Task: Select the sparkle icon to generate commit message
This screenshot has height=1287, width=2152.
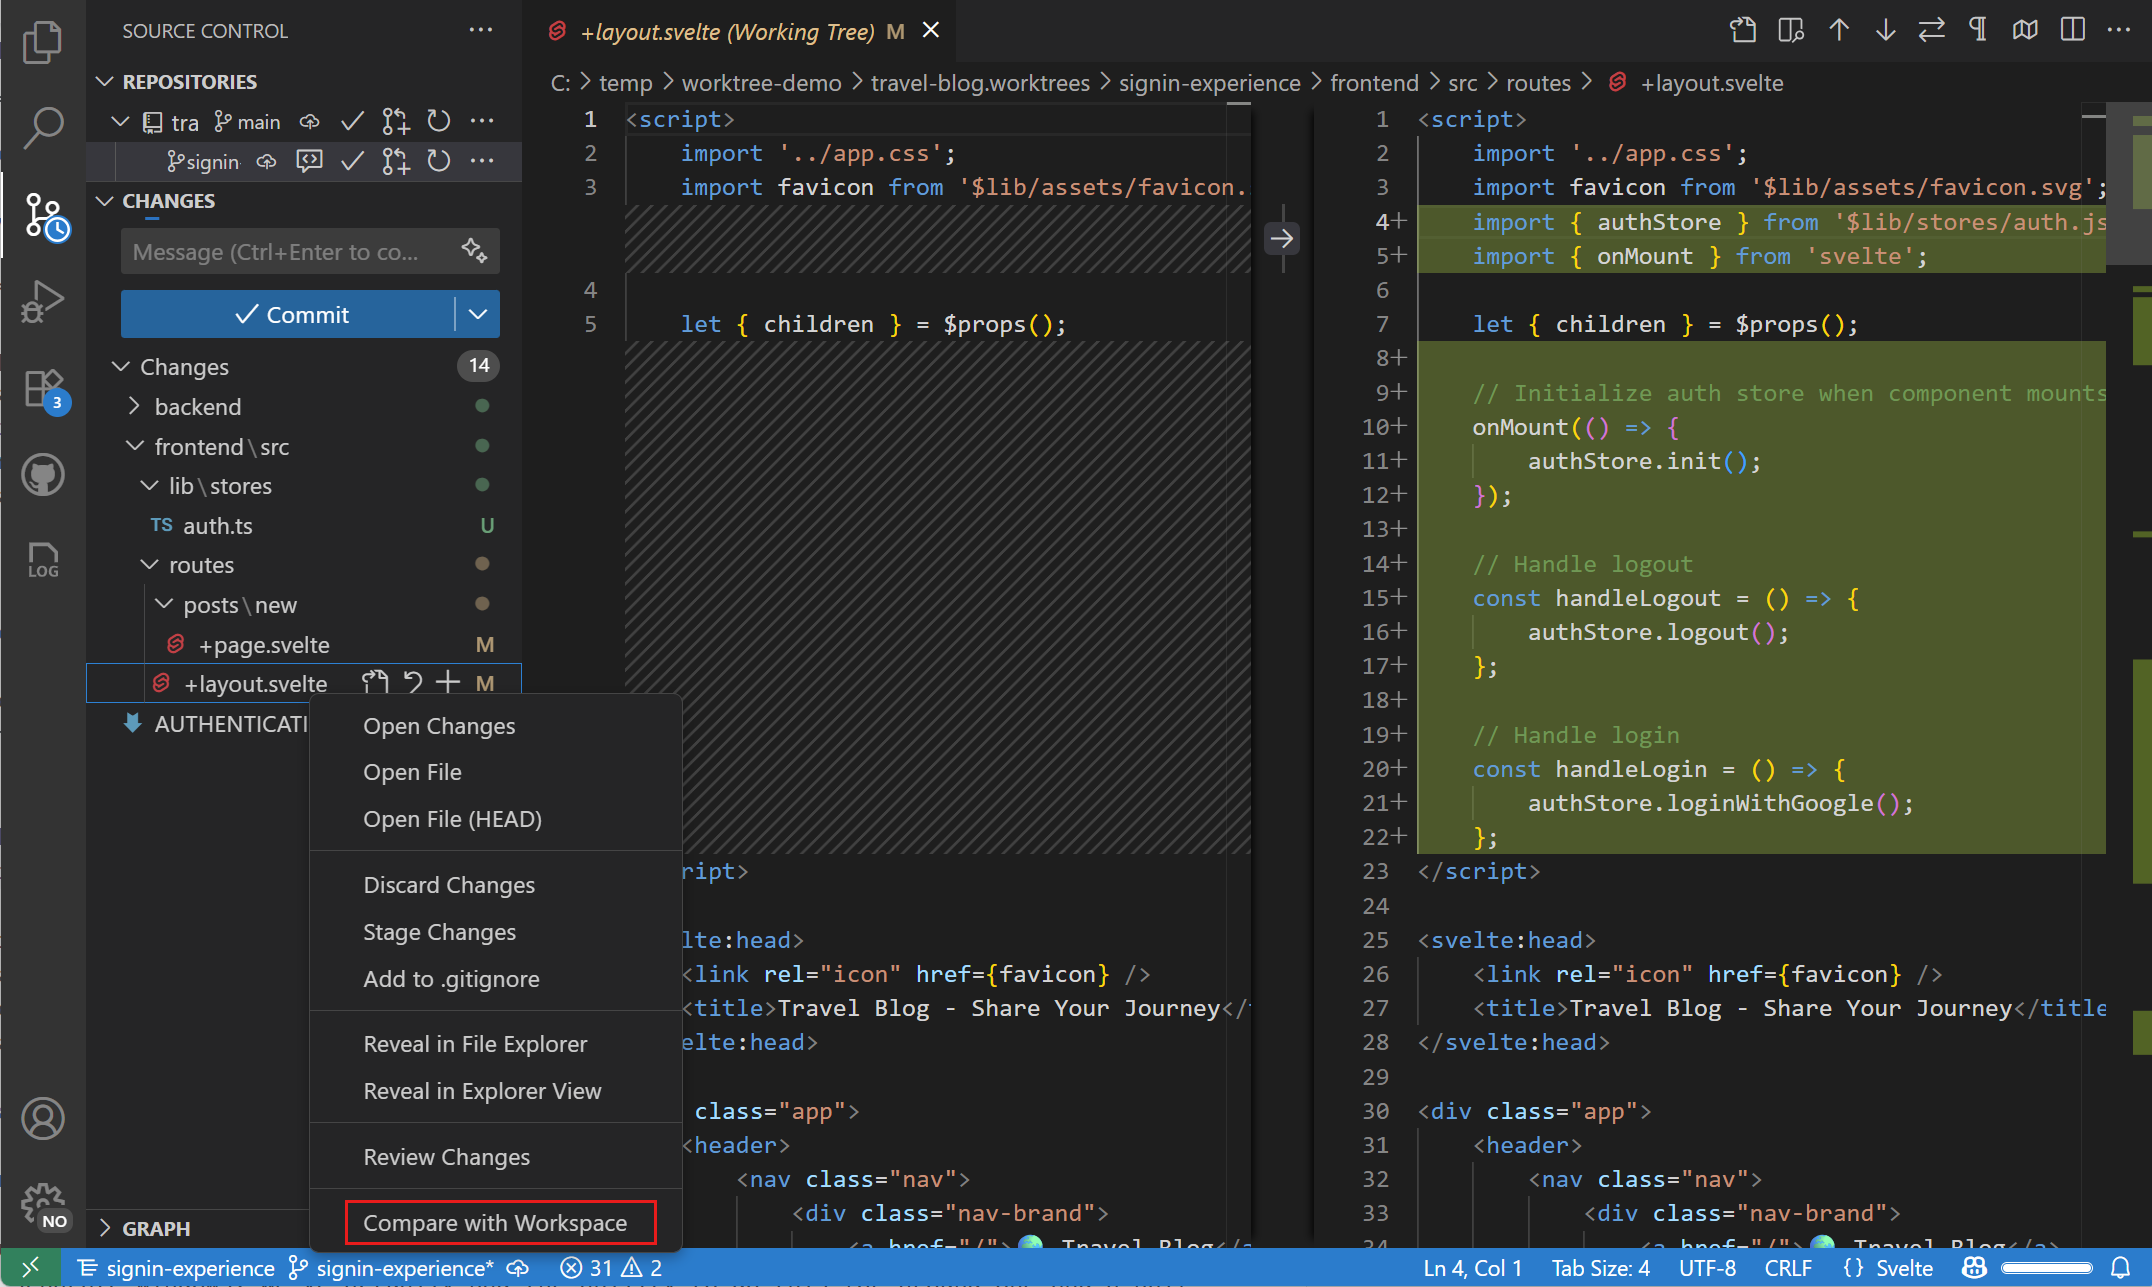Action: pos(474,251)
